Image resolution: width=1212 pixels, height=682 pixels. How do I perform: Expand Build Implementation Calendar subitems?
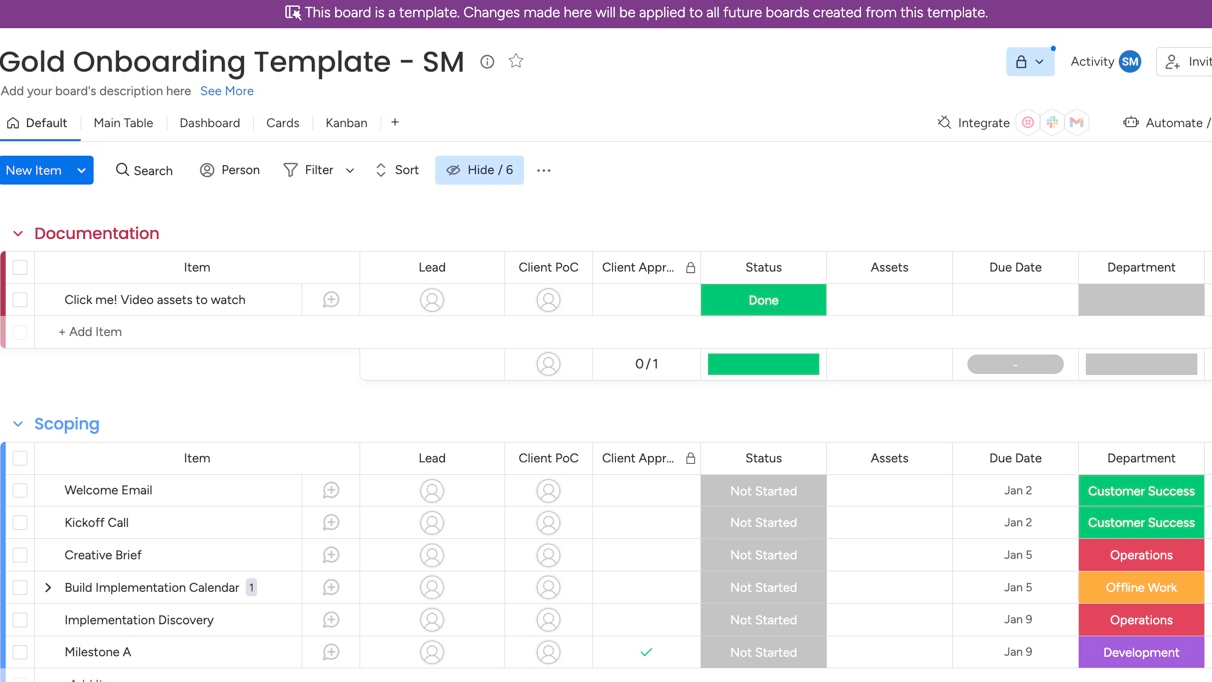48,587
